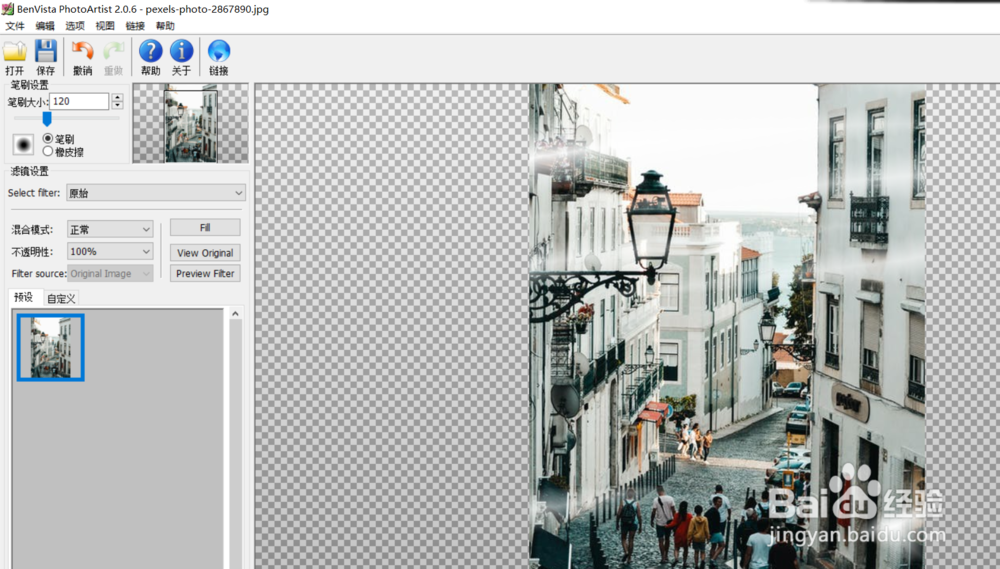Click the navigator preview thumbnail
Image resolution: width=1000 pixels, height=569 pixels.
(191, 123)
